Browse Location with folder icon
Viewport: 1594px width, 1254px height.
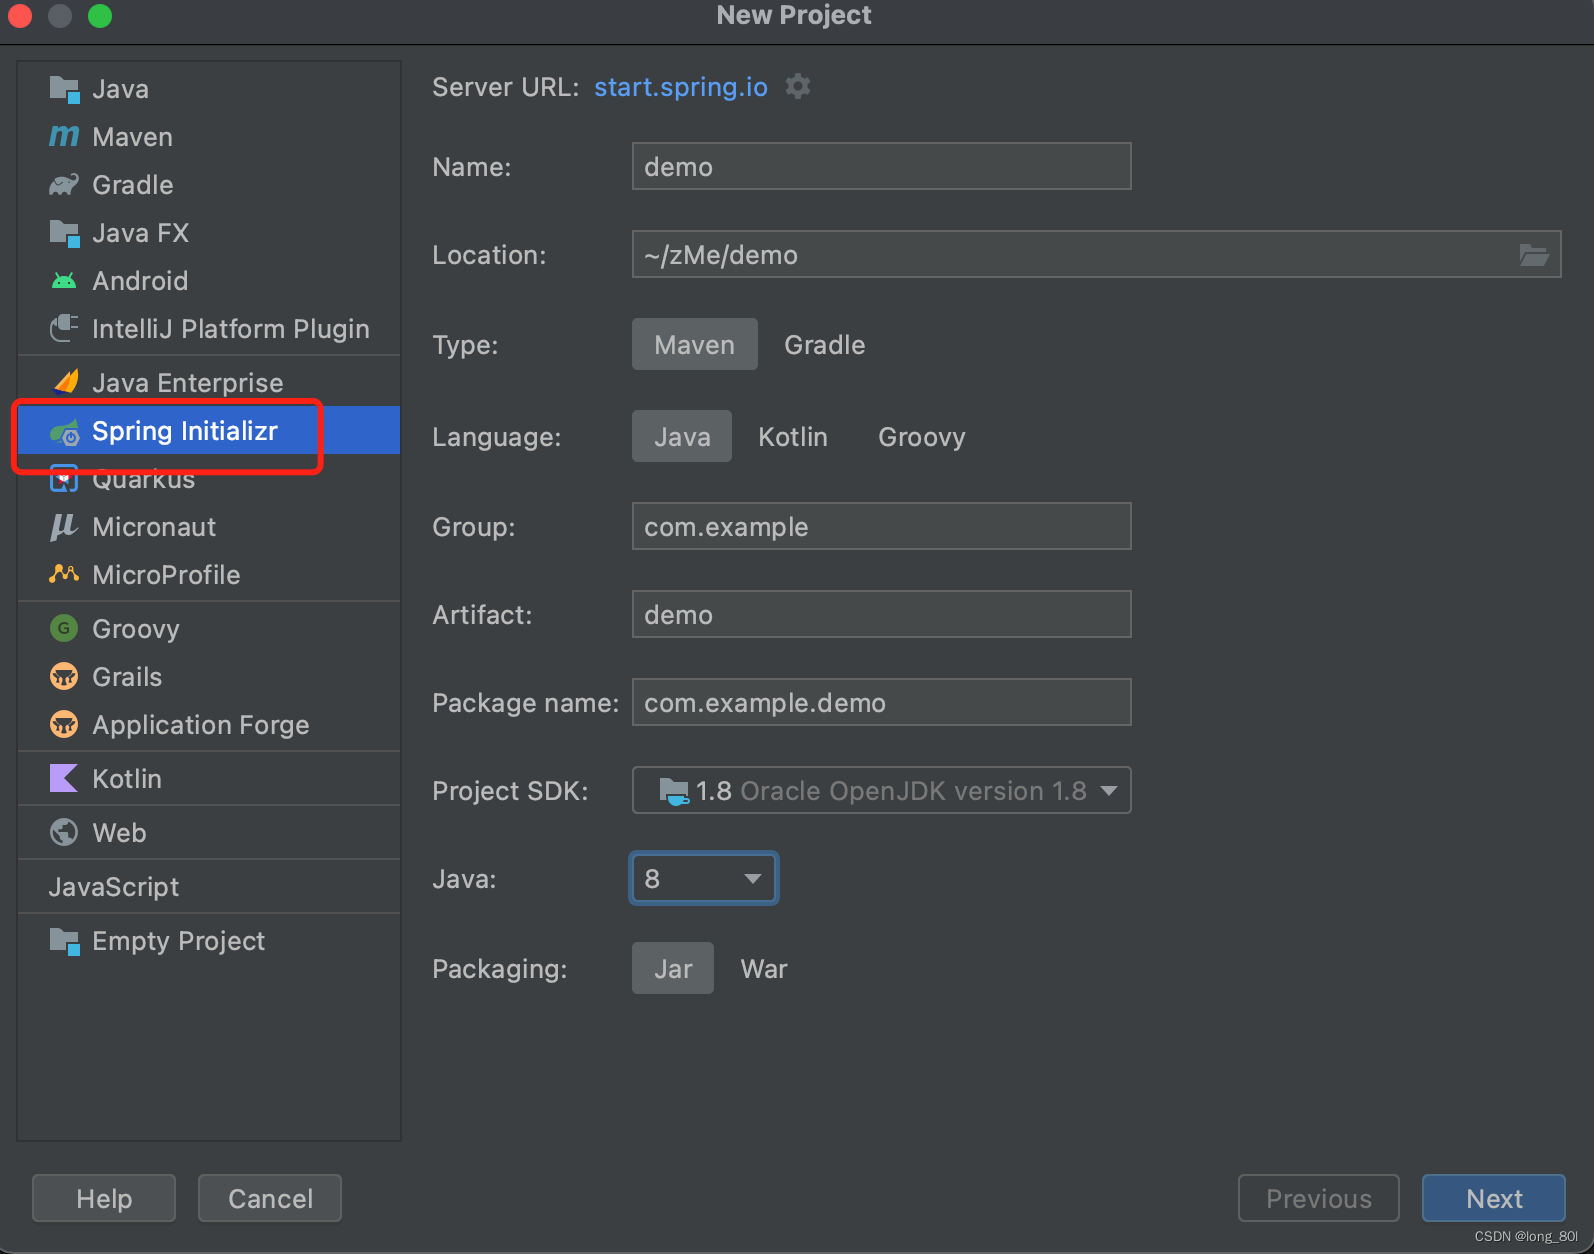pyautogui.click(x=1534, y=255)
